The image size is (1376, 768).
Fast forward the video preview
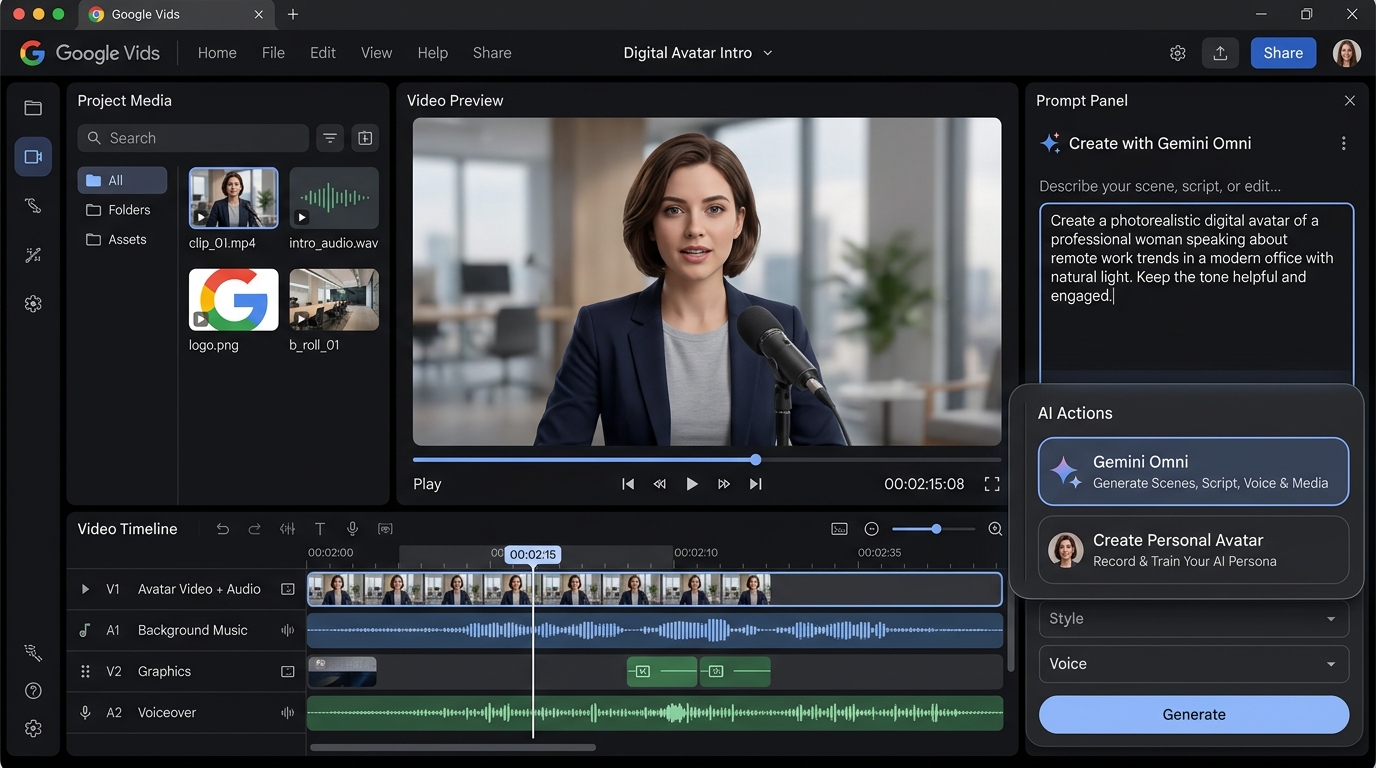pyautogui.click(x=724, y=484)
